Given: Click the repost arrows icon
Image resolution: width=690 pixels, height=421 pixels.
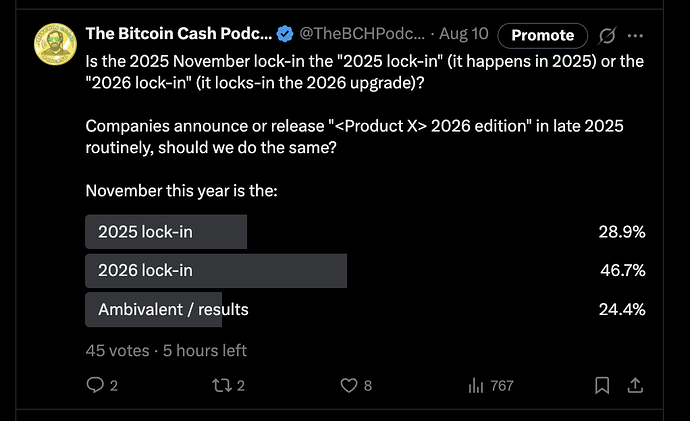Looking at the screenshot, I should pyautogui.click(x=222, y=386).
